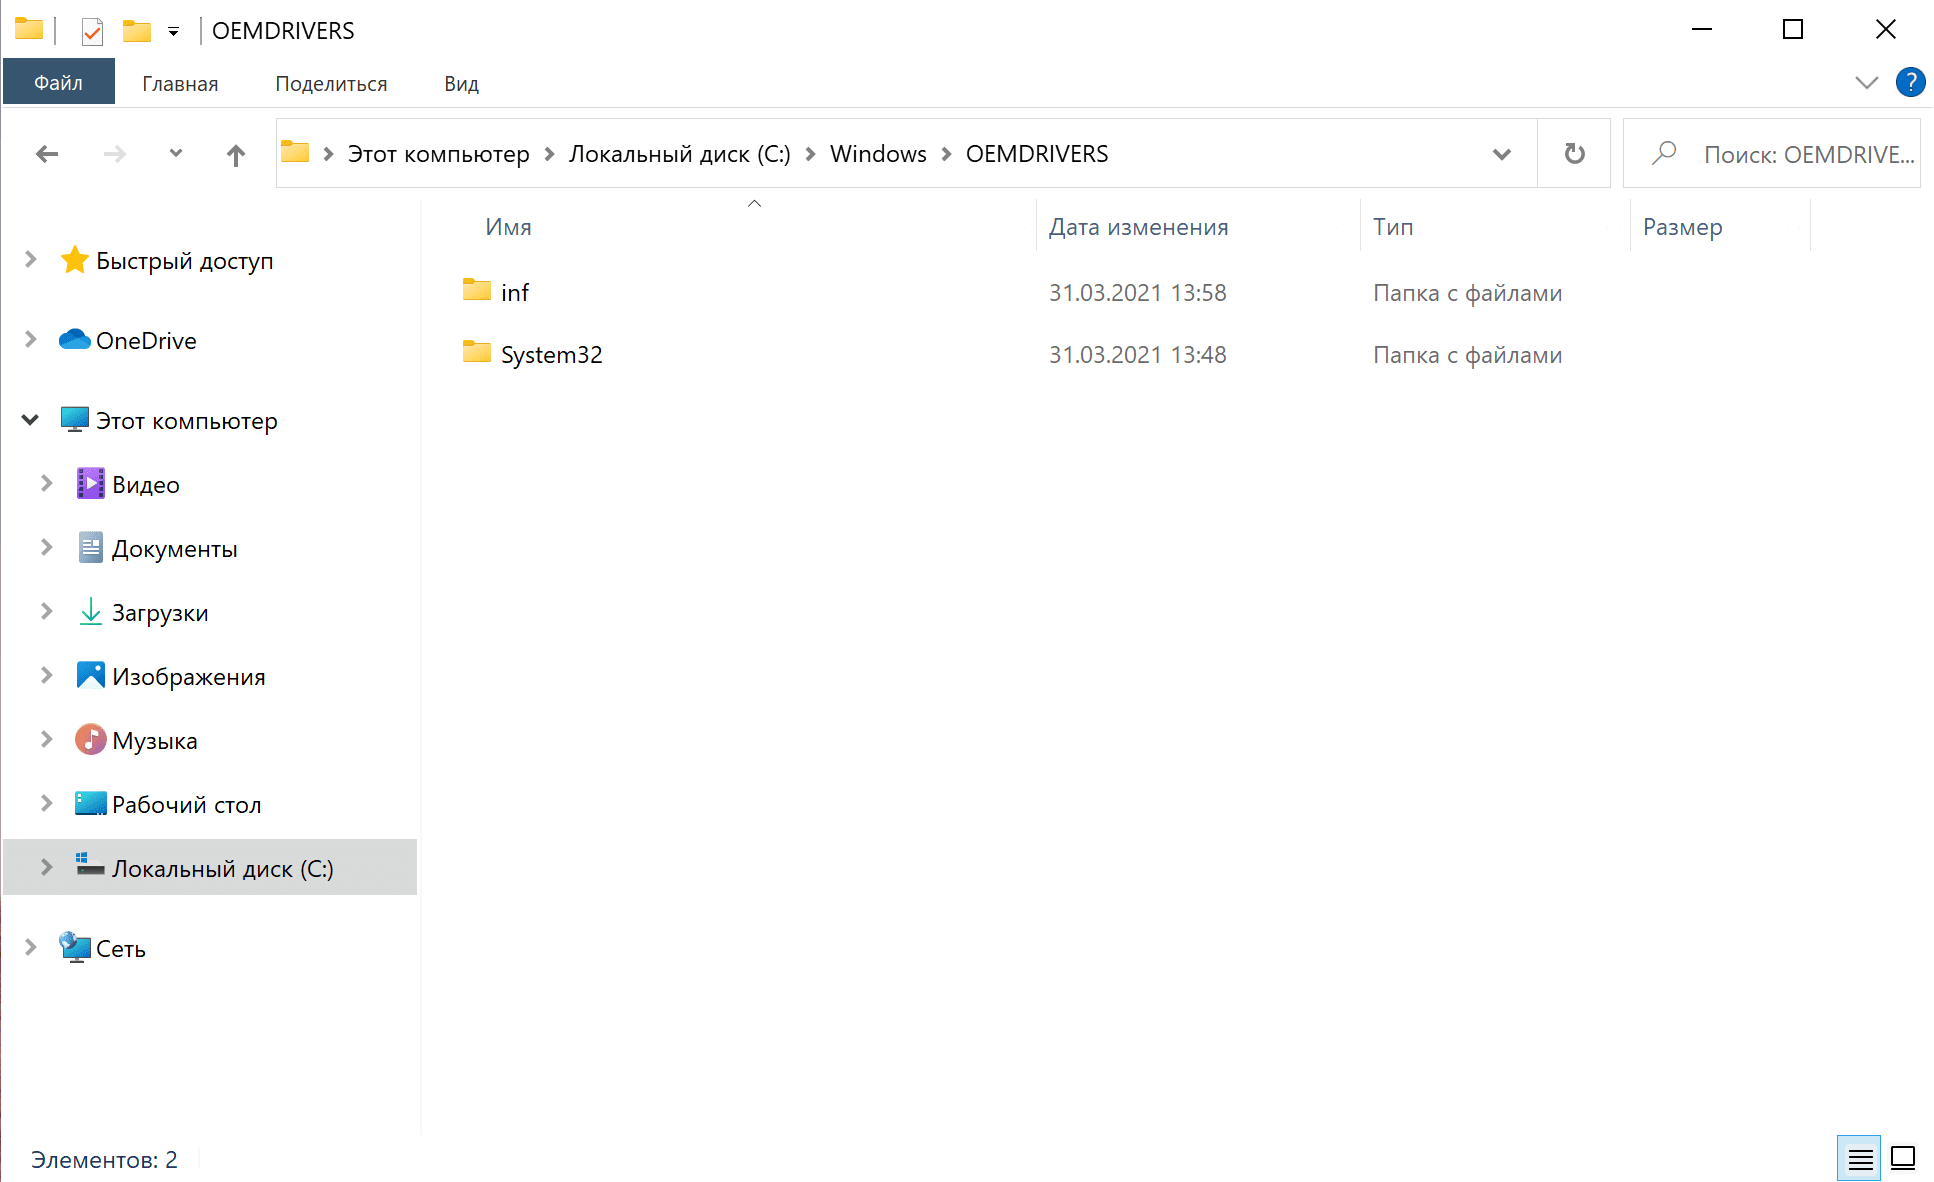1934x1182 pixels.
Task: Switch to the Вид ribbon tab
Action: coord(461,84)
